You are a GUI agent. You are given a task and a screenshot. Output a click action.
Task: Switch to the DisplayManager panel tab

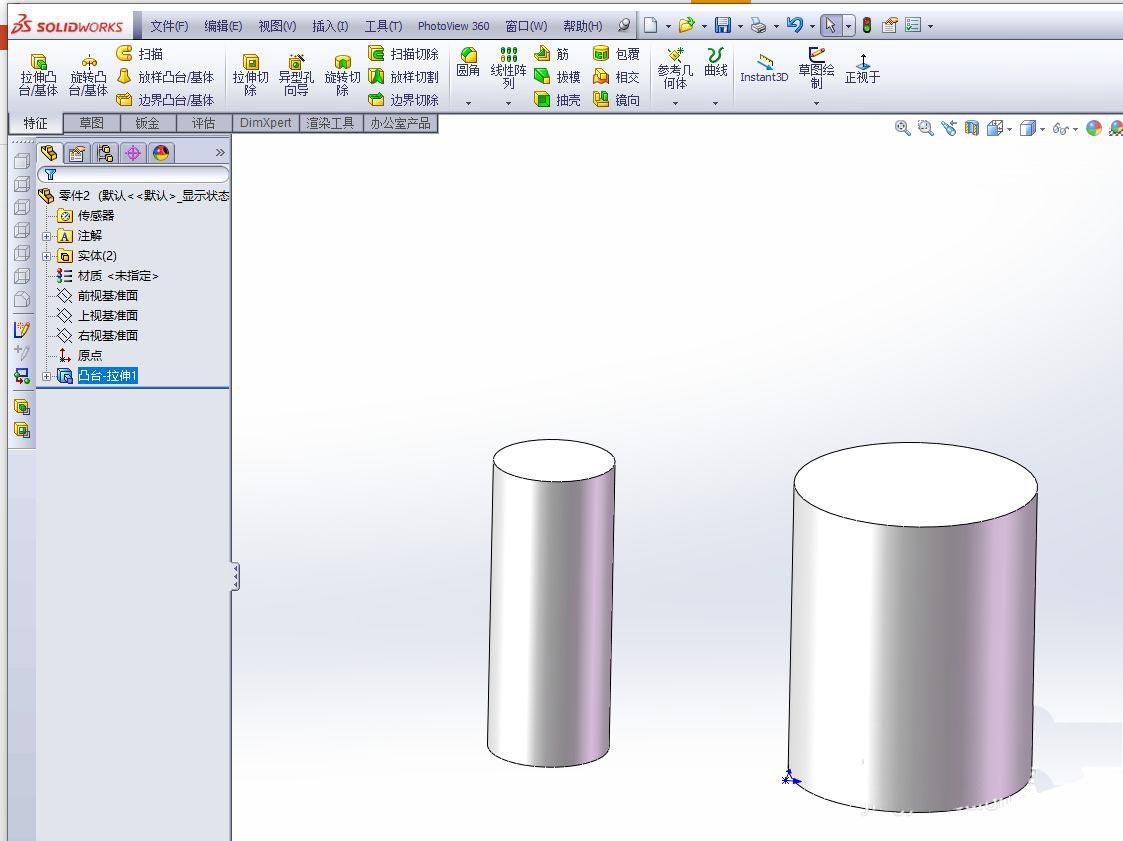pyautogui.click(x=160, y=153)
